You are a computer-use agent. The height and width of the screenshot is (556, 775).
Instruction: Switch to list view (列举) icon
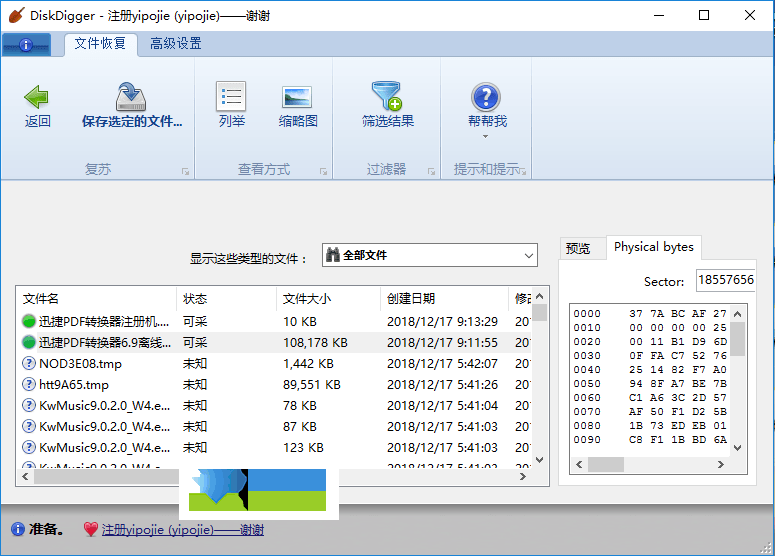[231, 97]
